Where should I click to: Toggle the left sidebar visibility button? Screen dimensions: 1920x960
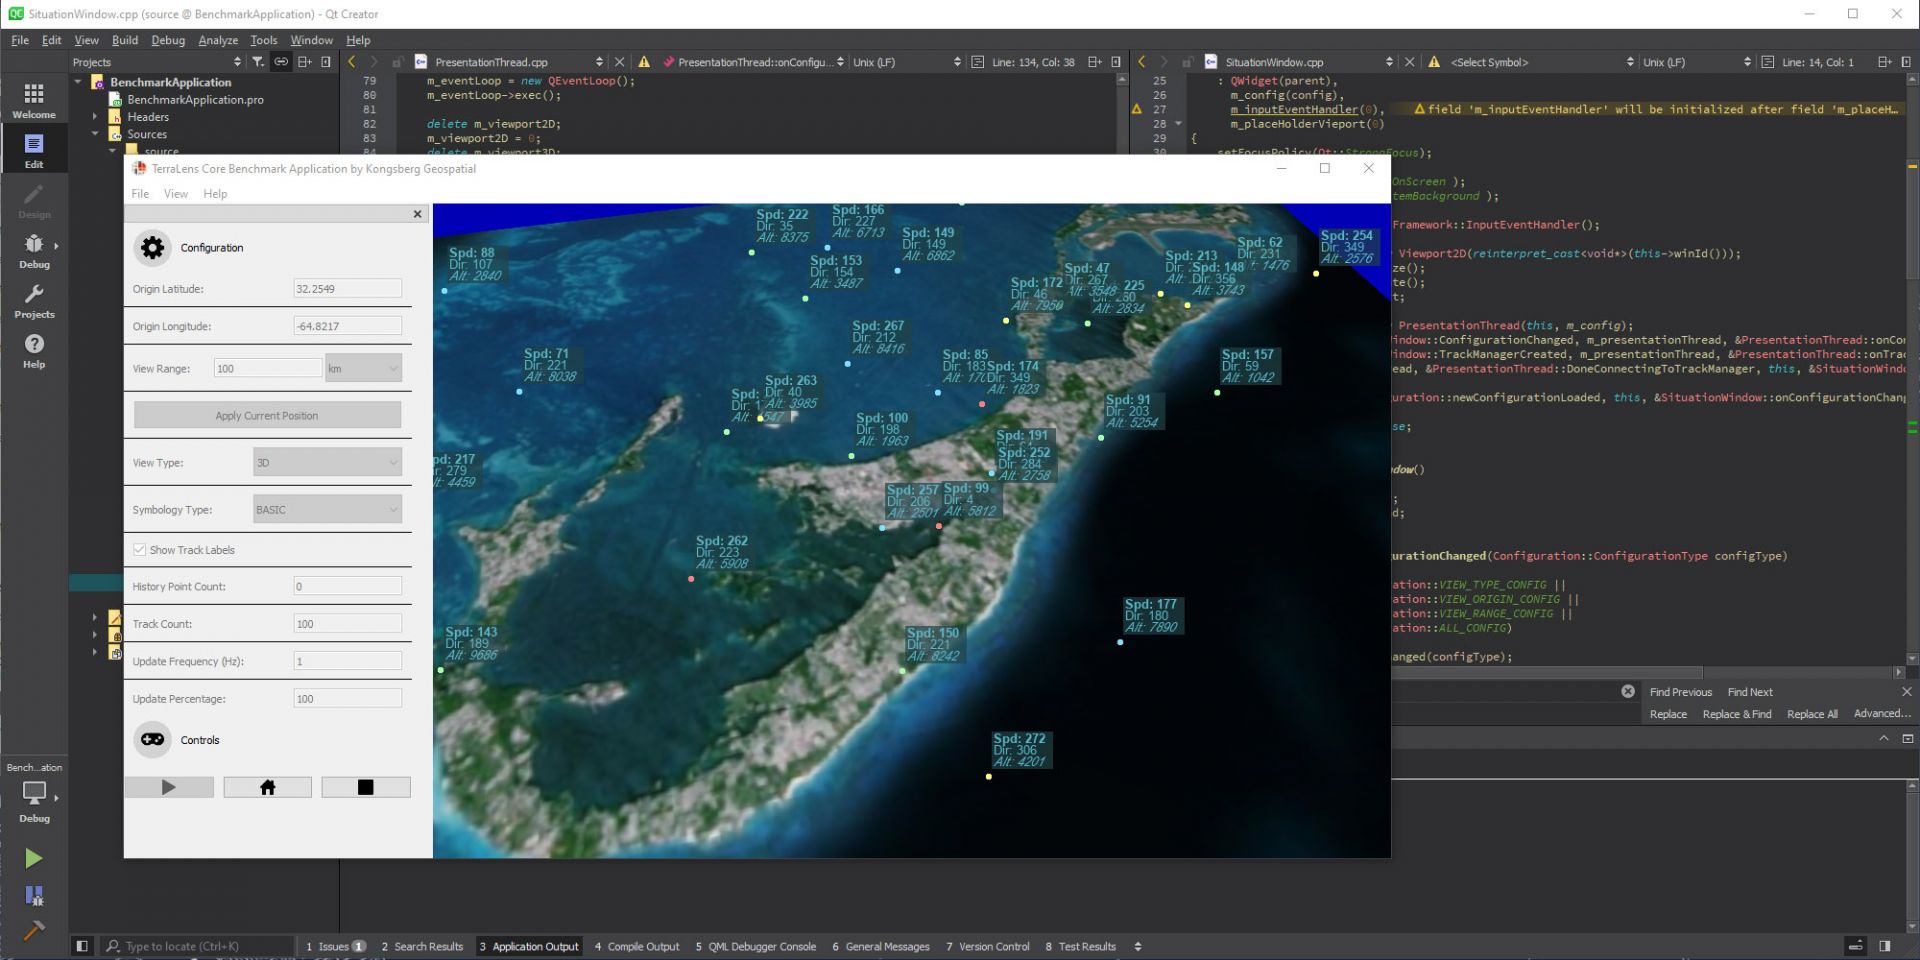[82, 946]
